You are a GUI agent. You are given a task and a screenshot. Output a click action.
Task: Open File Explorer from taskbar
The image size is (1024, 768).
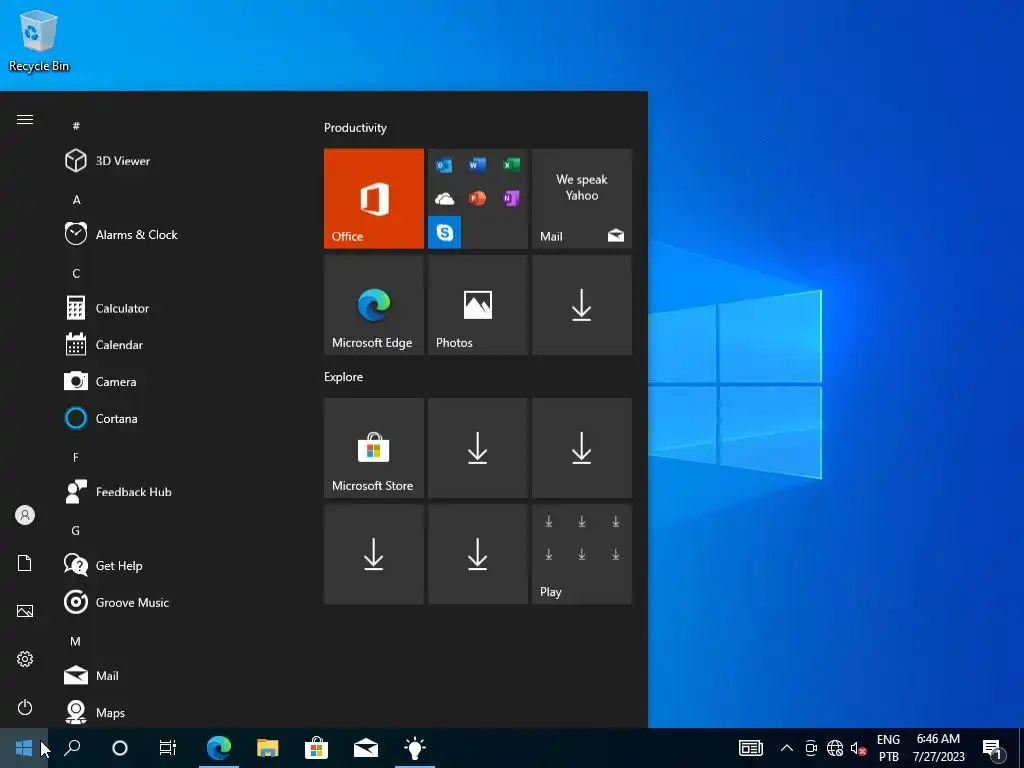pos(268,748)
